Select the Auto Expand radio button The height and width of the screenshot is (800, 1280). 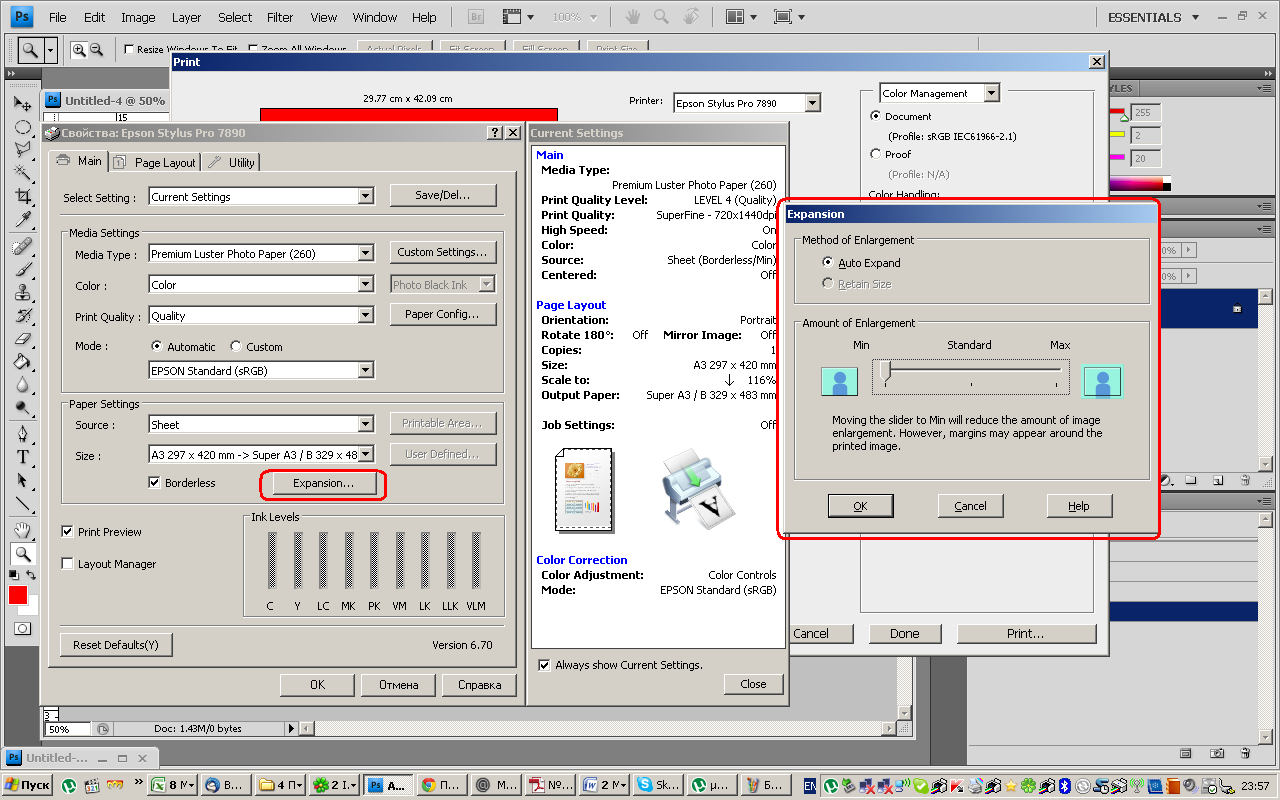coord(827,263)
